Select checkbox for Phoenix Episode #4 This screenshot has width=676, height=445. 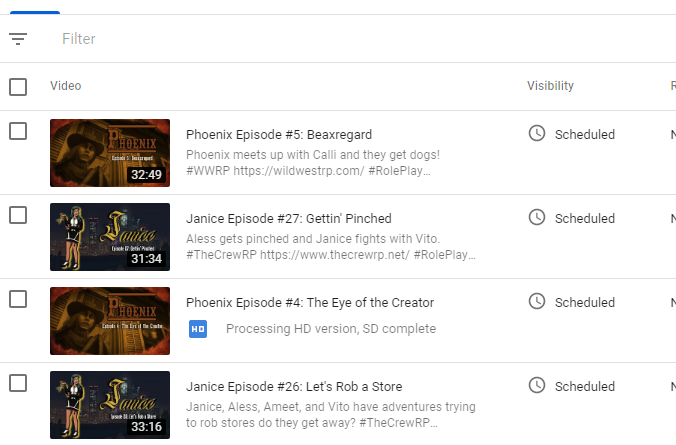click(x=18, y=299)
